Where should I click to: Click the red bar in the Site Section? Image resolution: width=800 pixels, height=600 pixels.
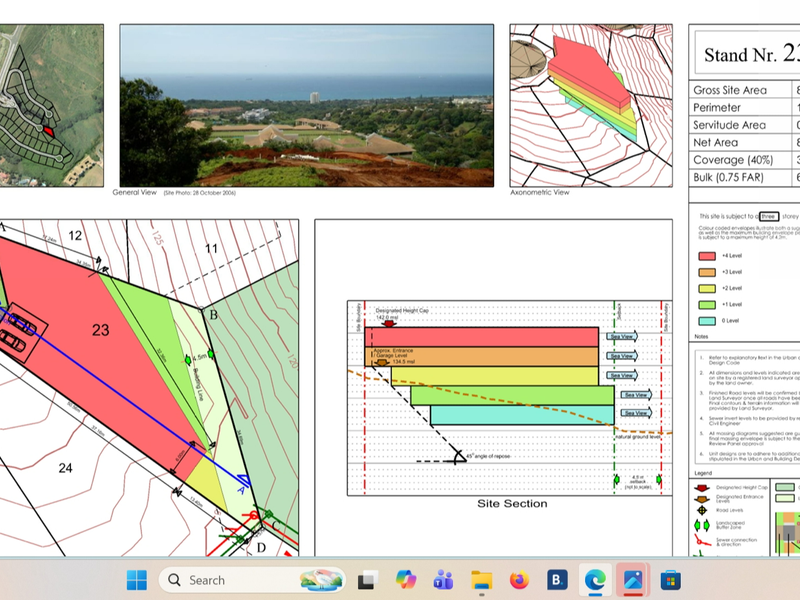(482, 337)
